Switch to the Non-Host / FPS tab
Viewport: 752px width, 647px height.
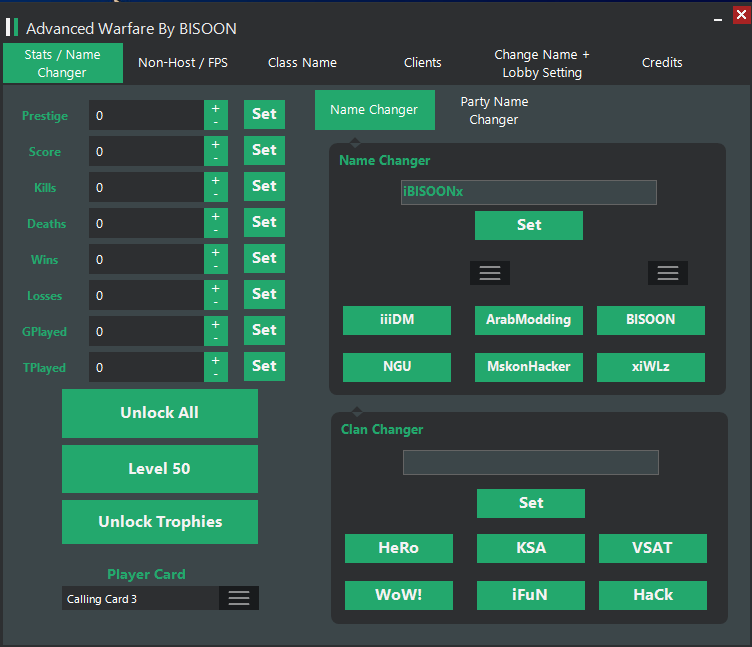click(183, 63)
